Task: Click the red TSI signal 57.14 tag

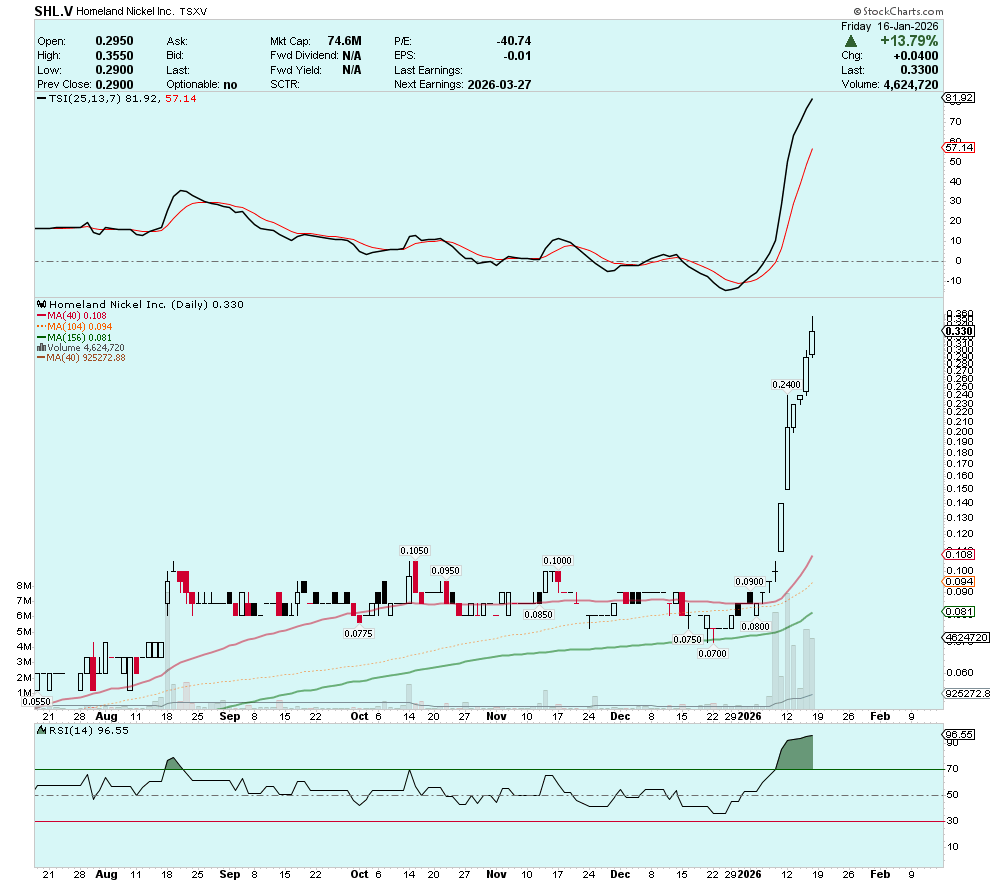Action: click(958, 148)
